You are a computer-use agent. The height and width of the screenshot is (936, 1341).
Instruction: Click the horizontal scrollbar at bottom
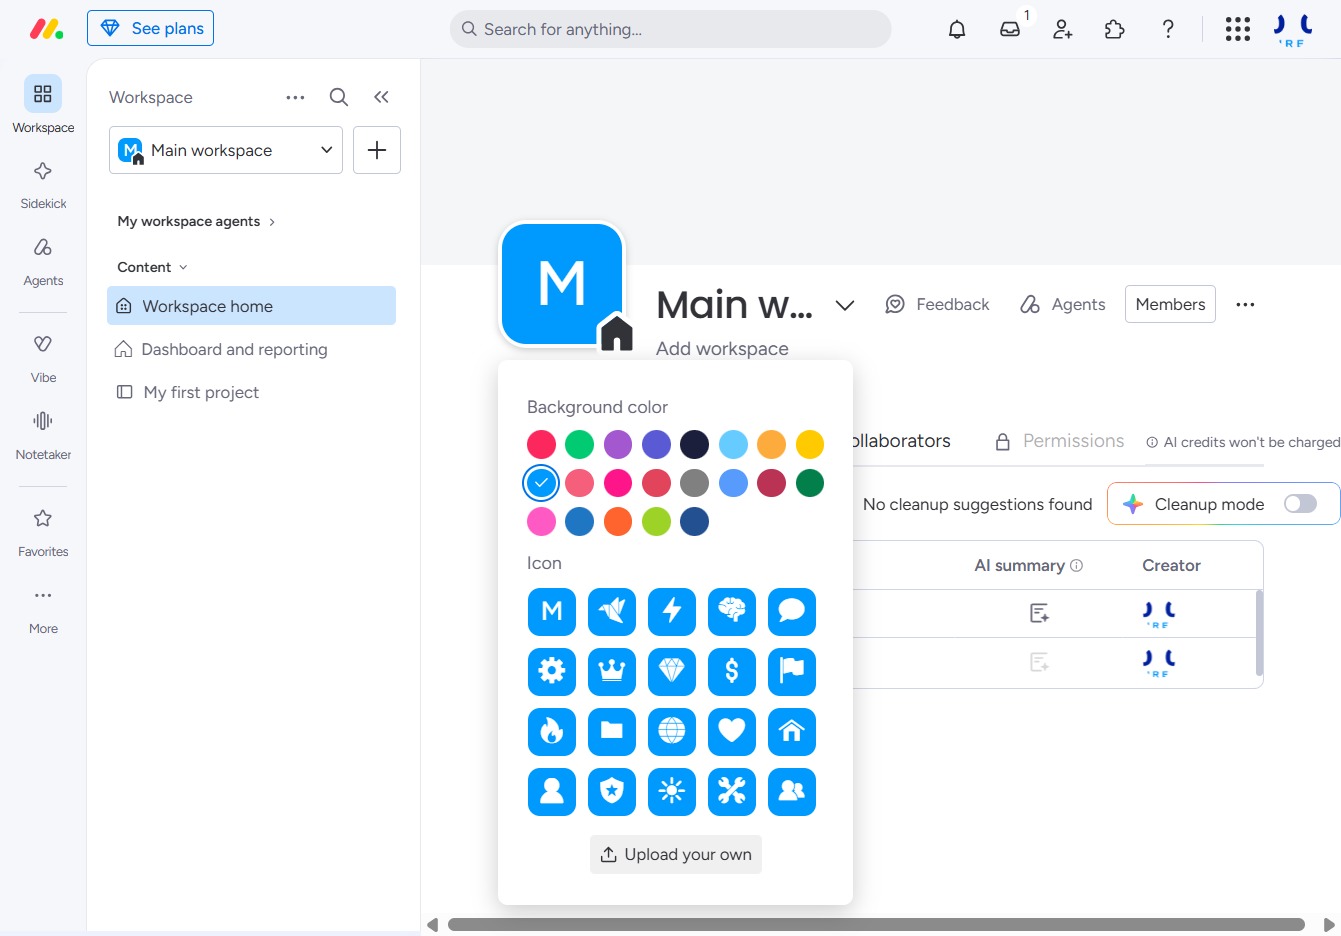click(x=876, y=924)
